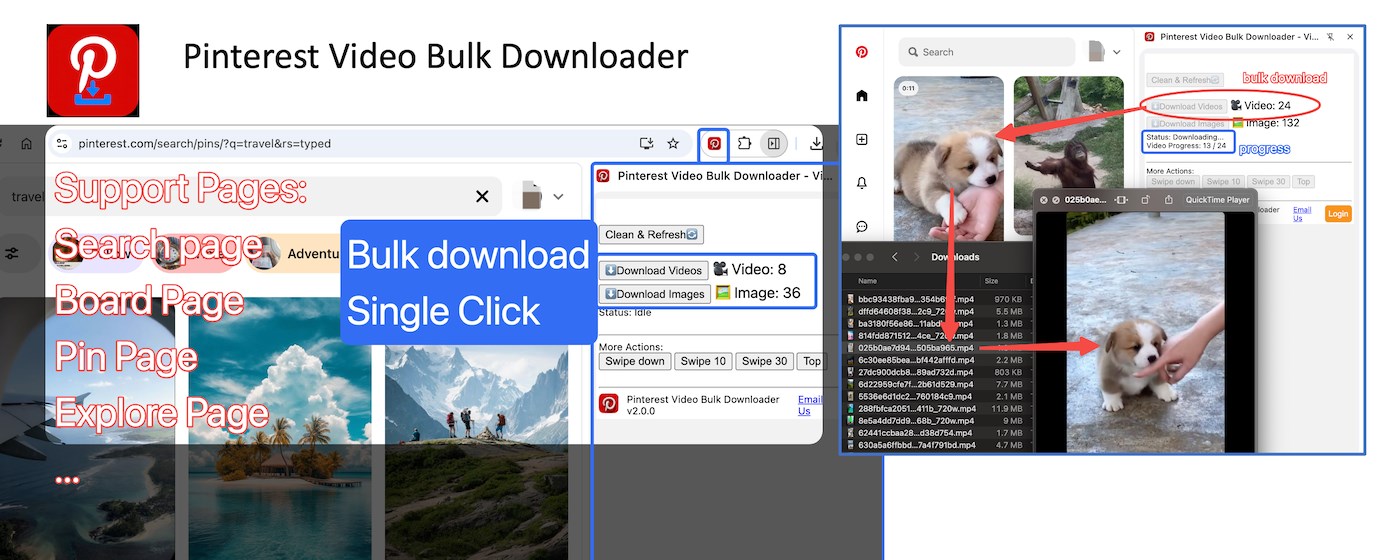Click Download Videos next to Video: 8

point(653,270)
